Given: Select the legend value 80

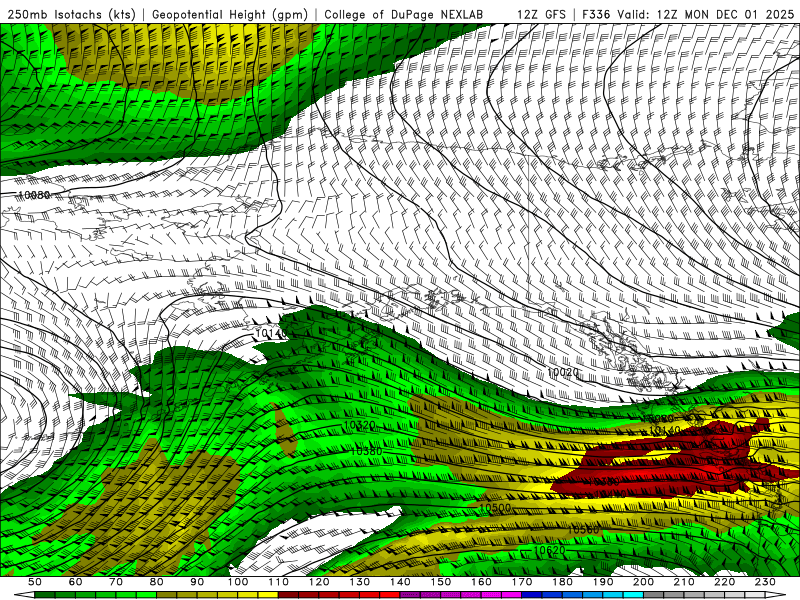Looking at the screenshot, I should pos(156,582).
